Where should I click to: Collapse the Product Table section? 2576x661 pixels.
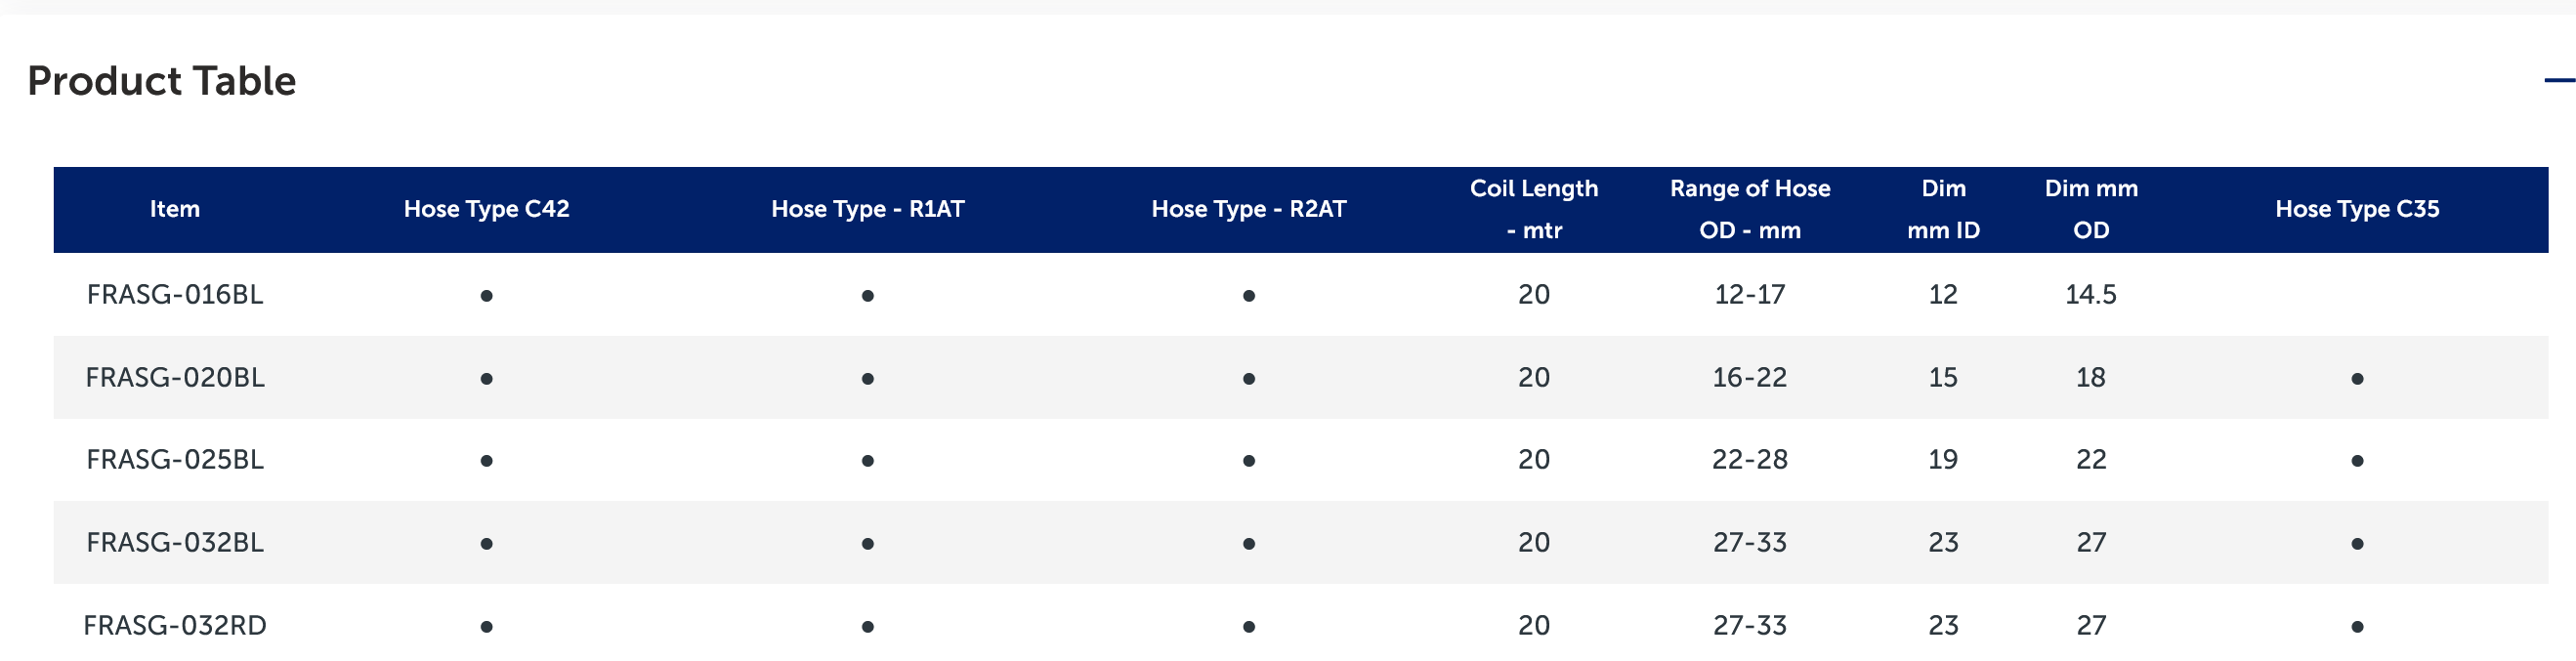click(x=2558, y=80)
